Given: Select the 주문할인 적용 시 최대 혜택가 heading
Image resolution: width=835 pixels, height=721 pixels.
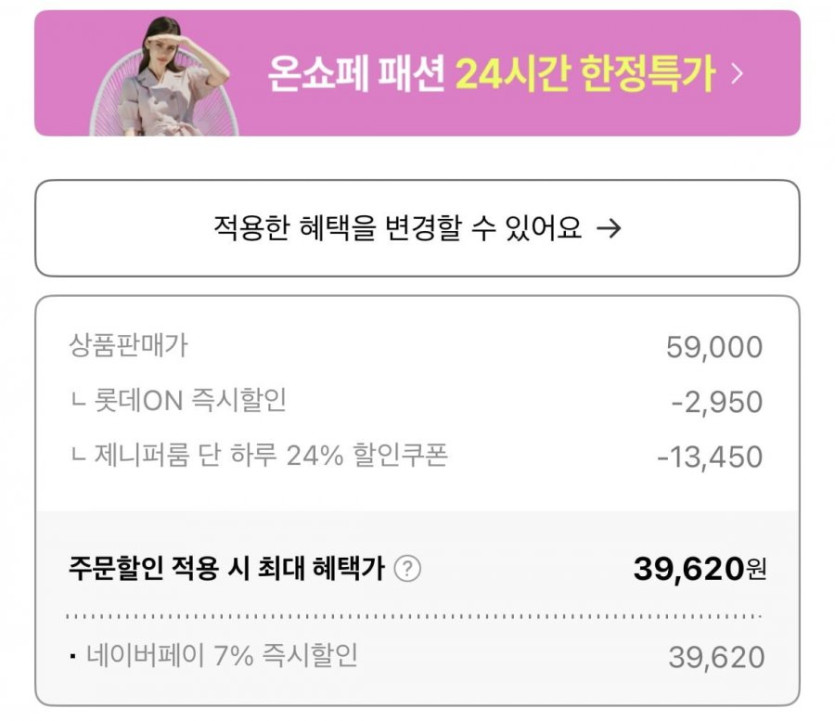Looking at the screenshot, I should [x=226, y=569].
